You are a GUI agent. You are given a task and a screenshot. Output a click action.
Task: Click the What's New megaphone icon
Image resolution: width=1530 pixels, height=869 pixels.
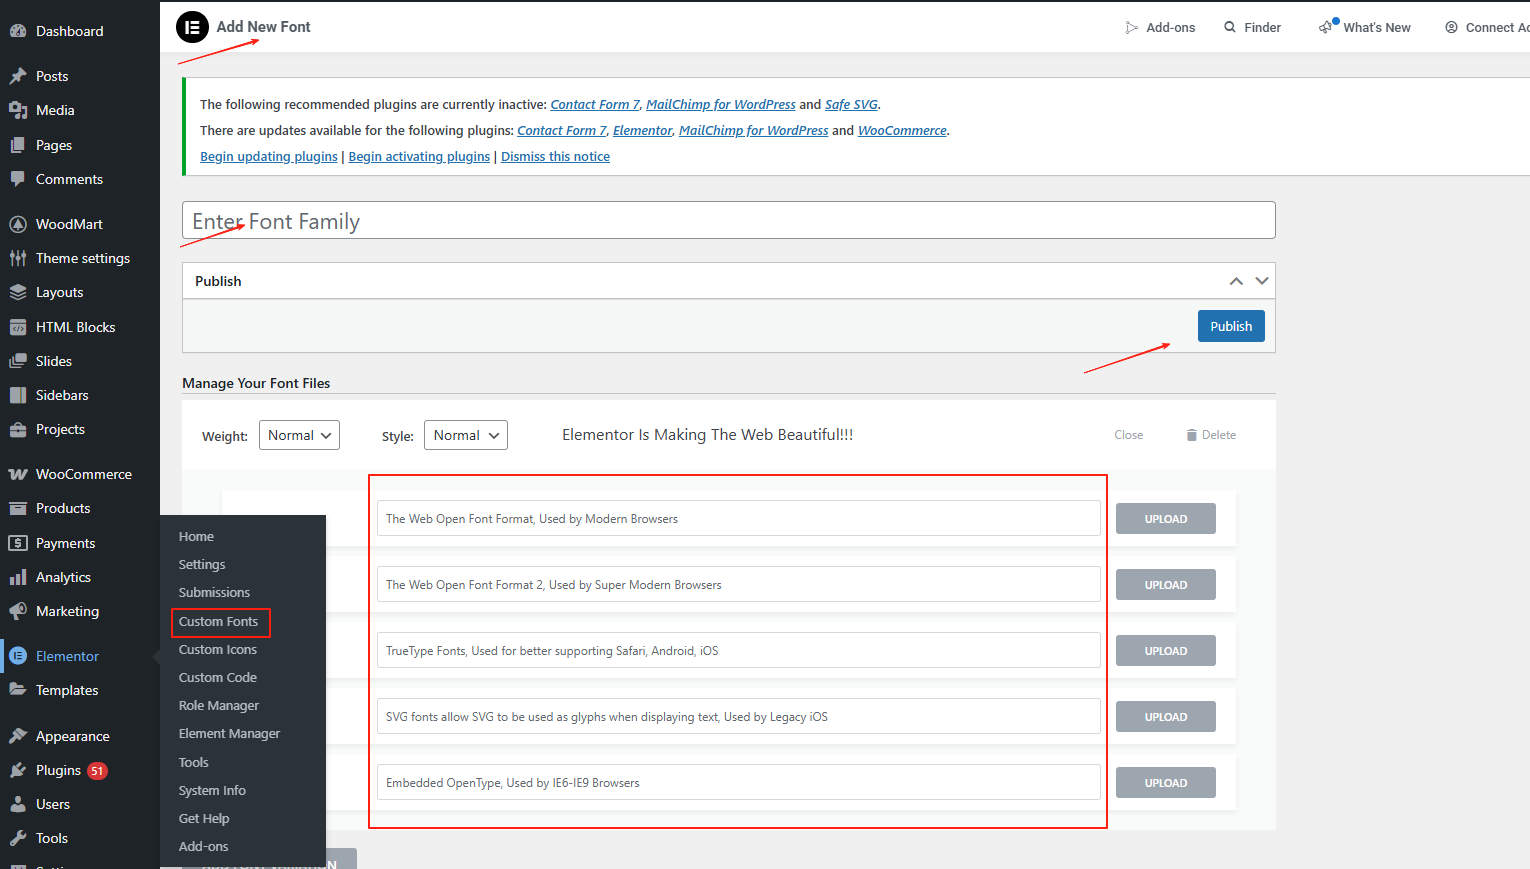pyautogui.click(x=1326, y=27)
